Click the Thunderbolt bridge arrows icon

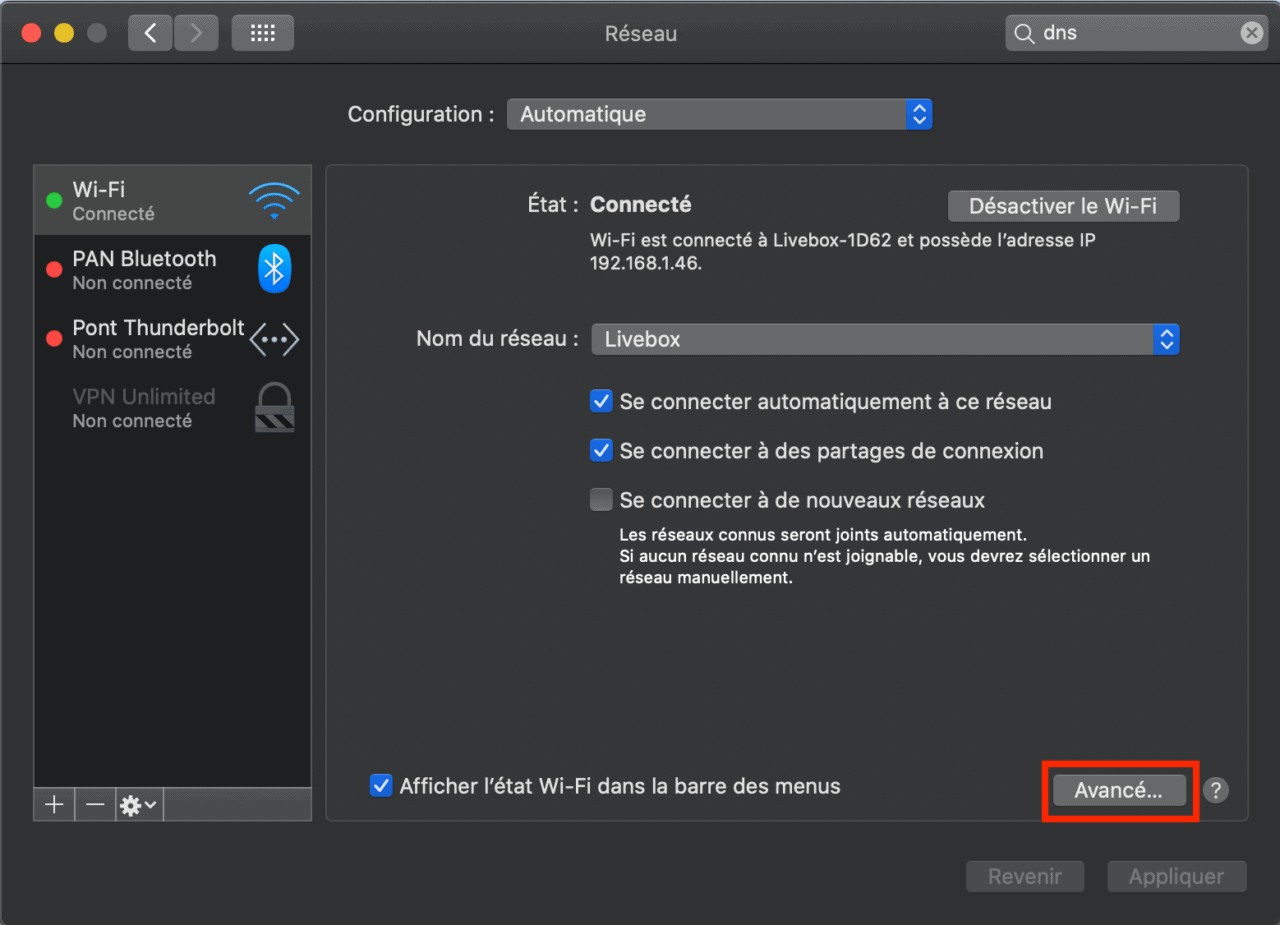tap(274, 339)
